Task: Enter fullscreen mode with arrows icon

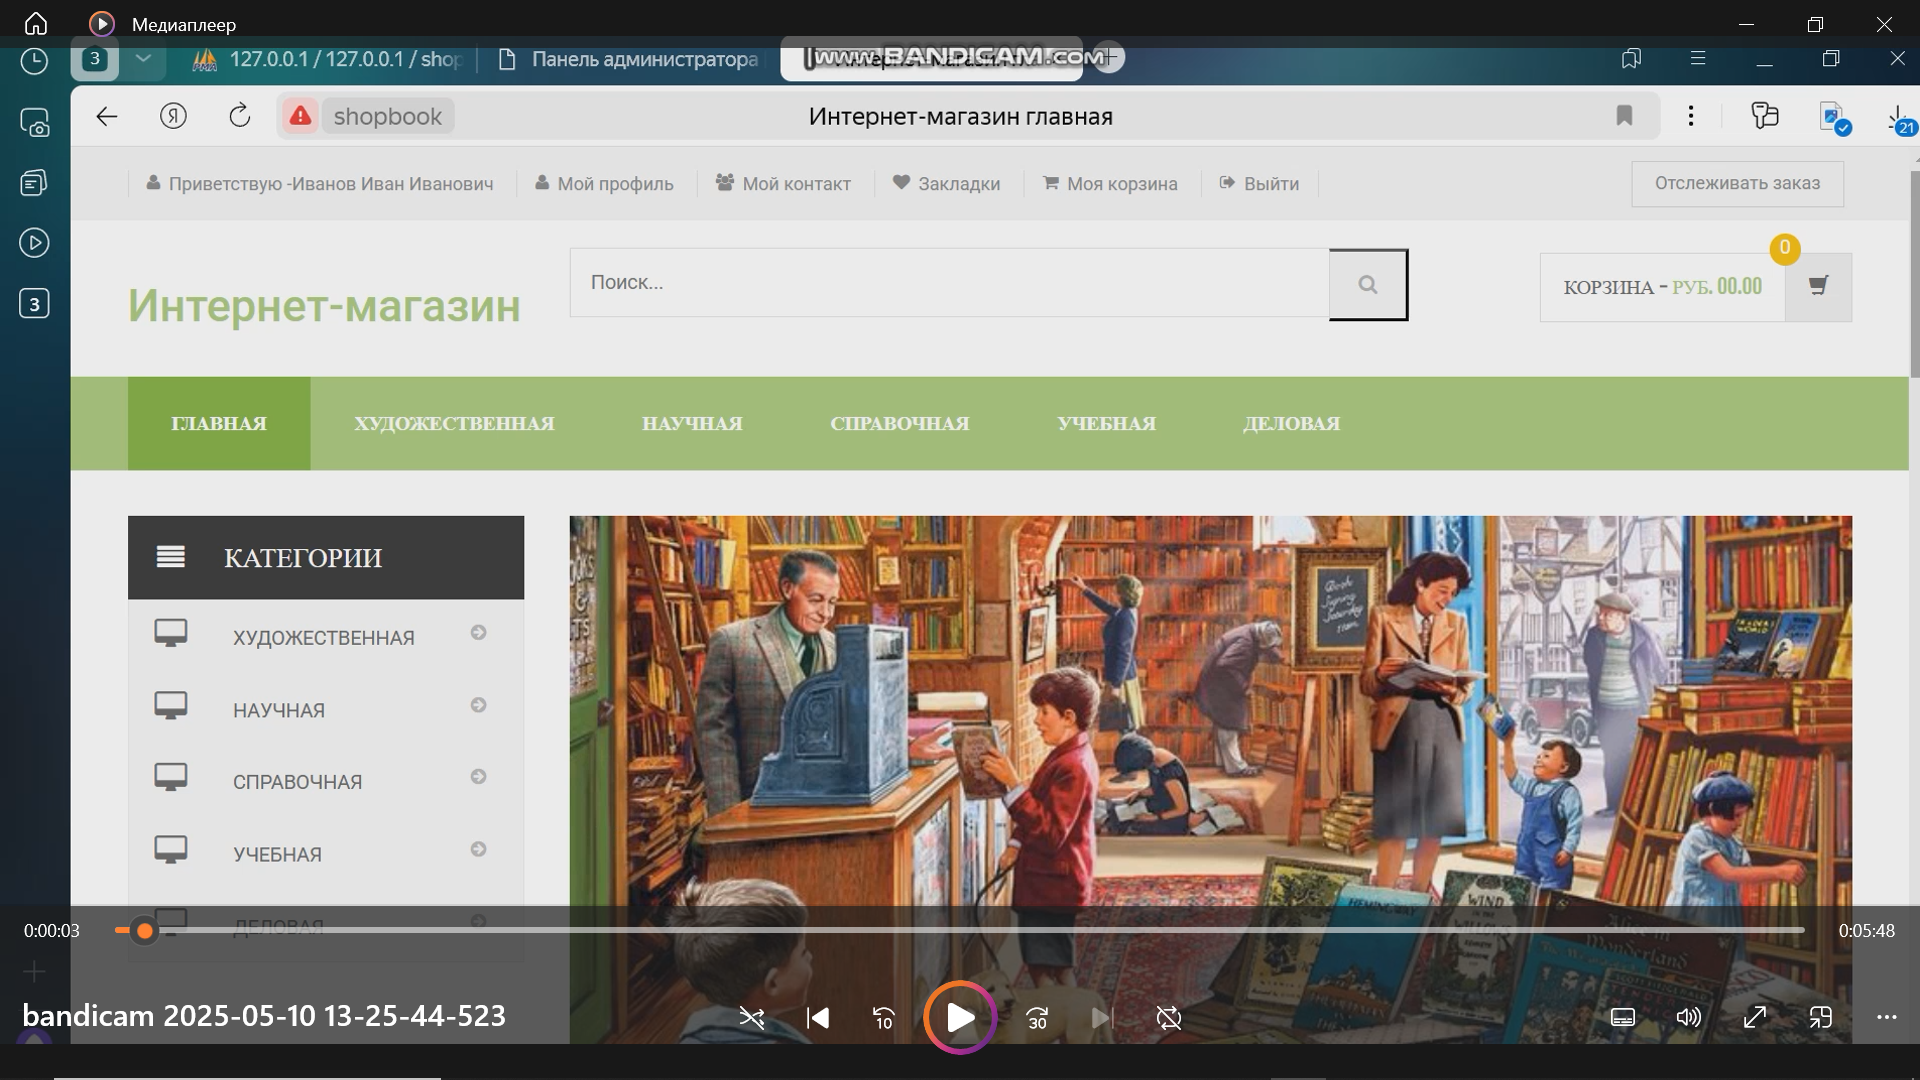Action: 1754,1017
